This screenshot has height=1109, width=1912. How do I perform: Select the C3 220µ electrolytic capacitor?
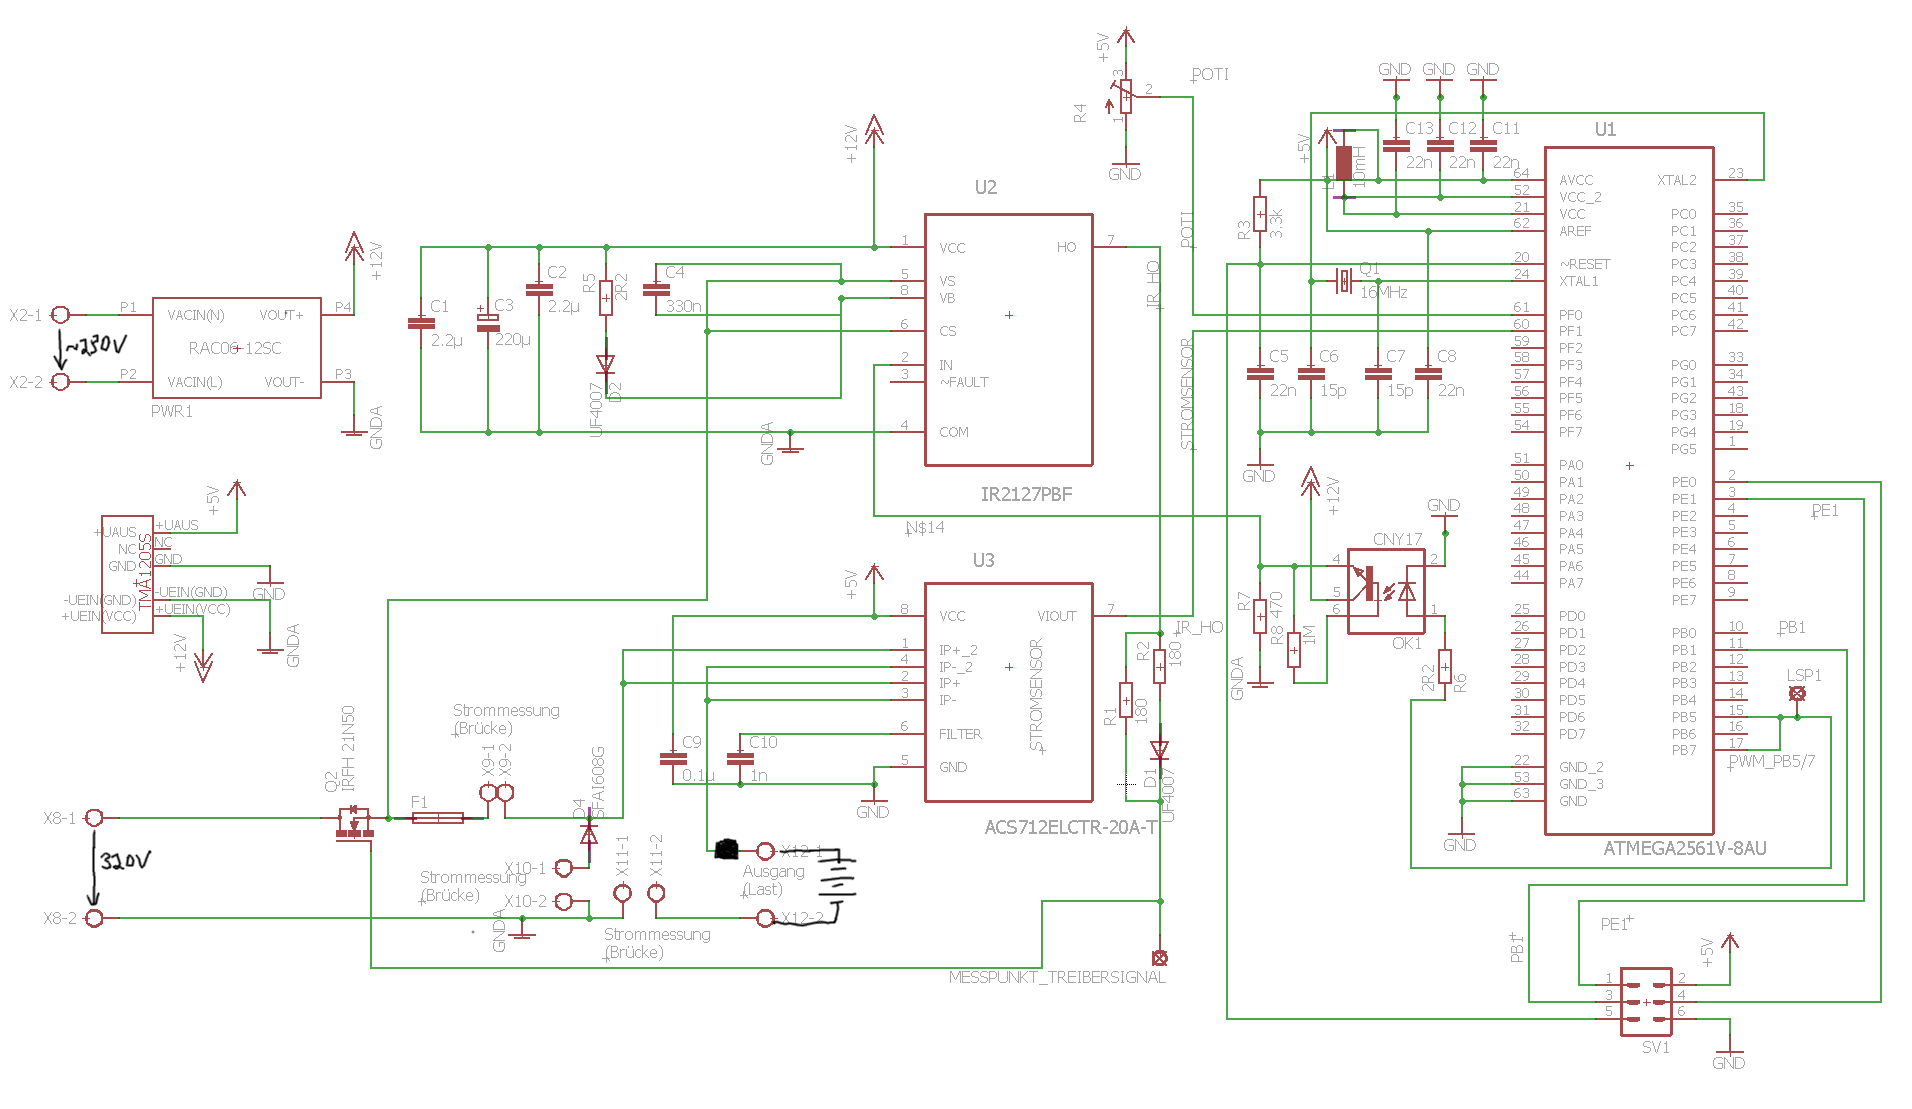pyautogui.click(x=488, y=322)
